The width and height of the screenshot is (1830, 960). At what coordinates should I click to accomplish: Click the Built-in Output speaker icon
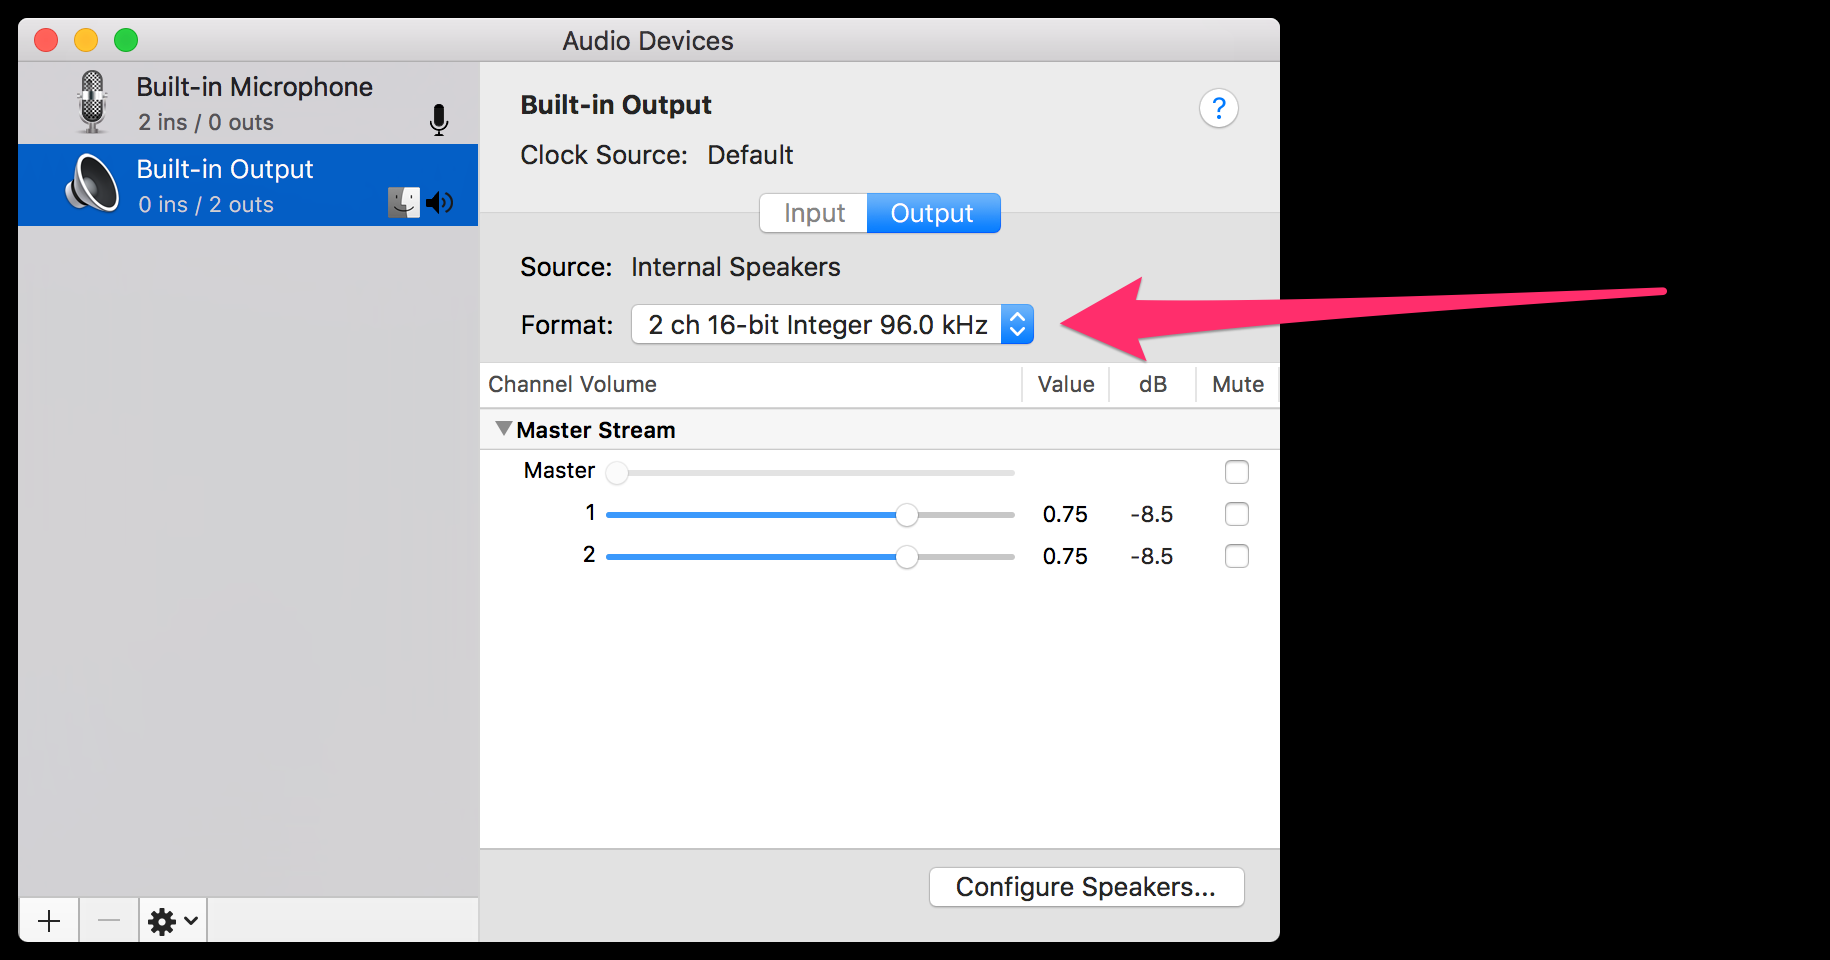[x=92, y=184]
